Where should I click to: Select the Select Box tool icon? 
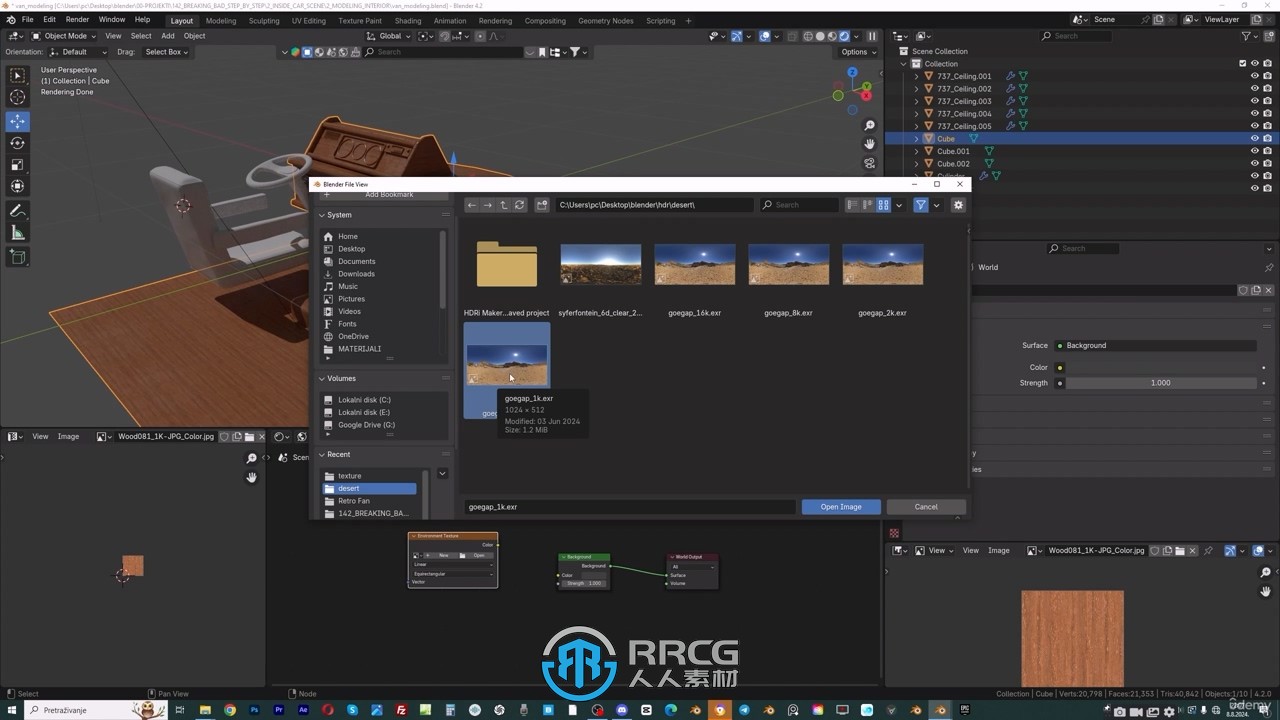(x=18, y=75)
